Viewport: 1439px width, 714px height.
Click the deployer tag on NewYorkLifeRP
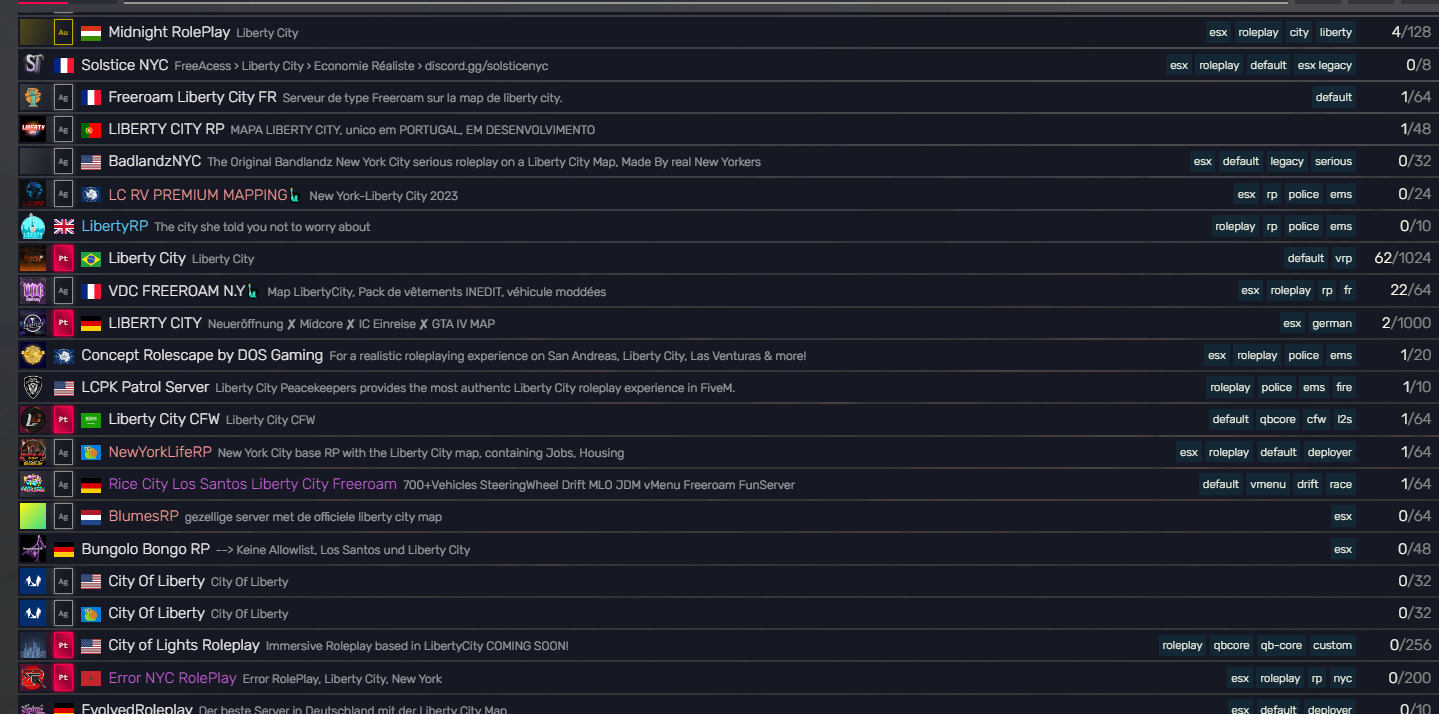(1330, 452)
